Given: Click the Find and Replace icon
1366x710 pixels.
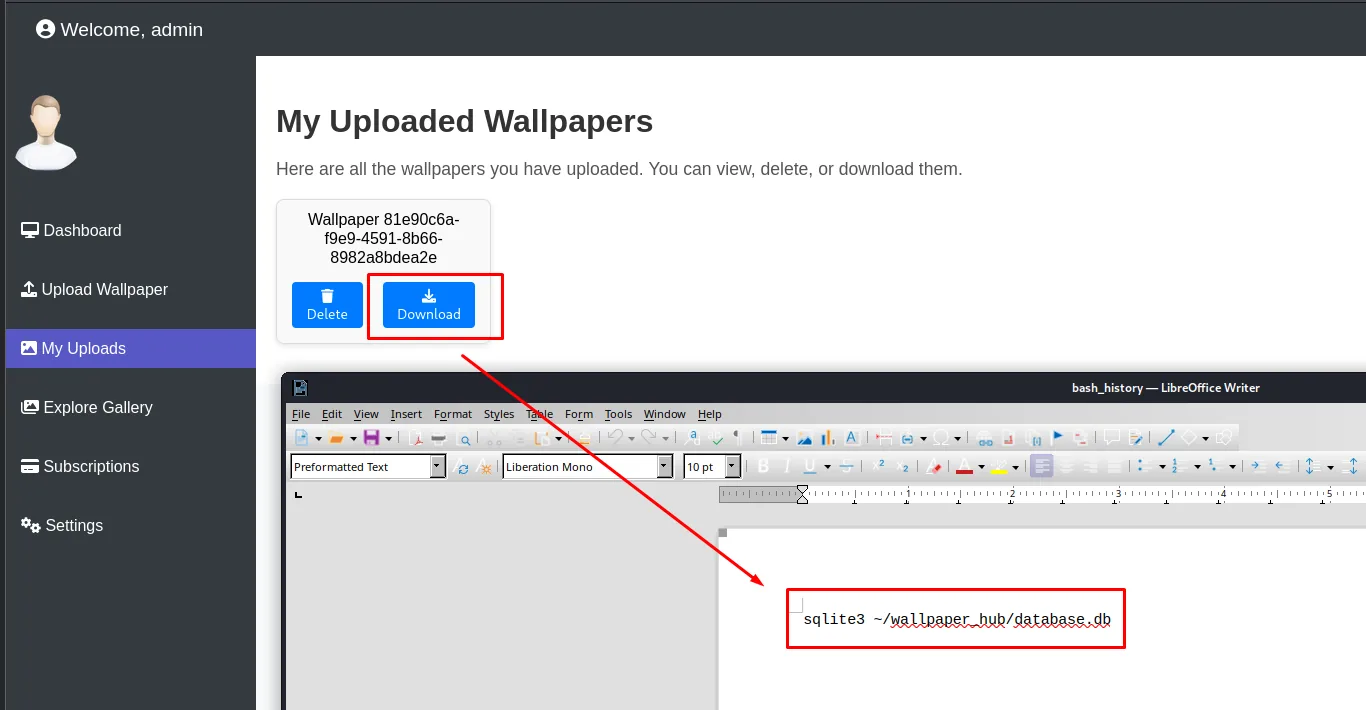Looking at the screenshot, I should pyautogui.click(x=690, y=437).
